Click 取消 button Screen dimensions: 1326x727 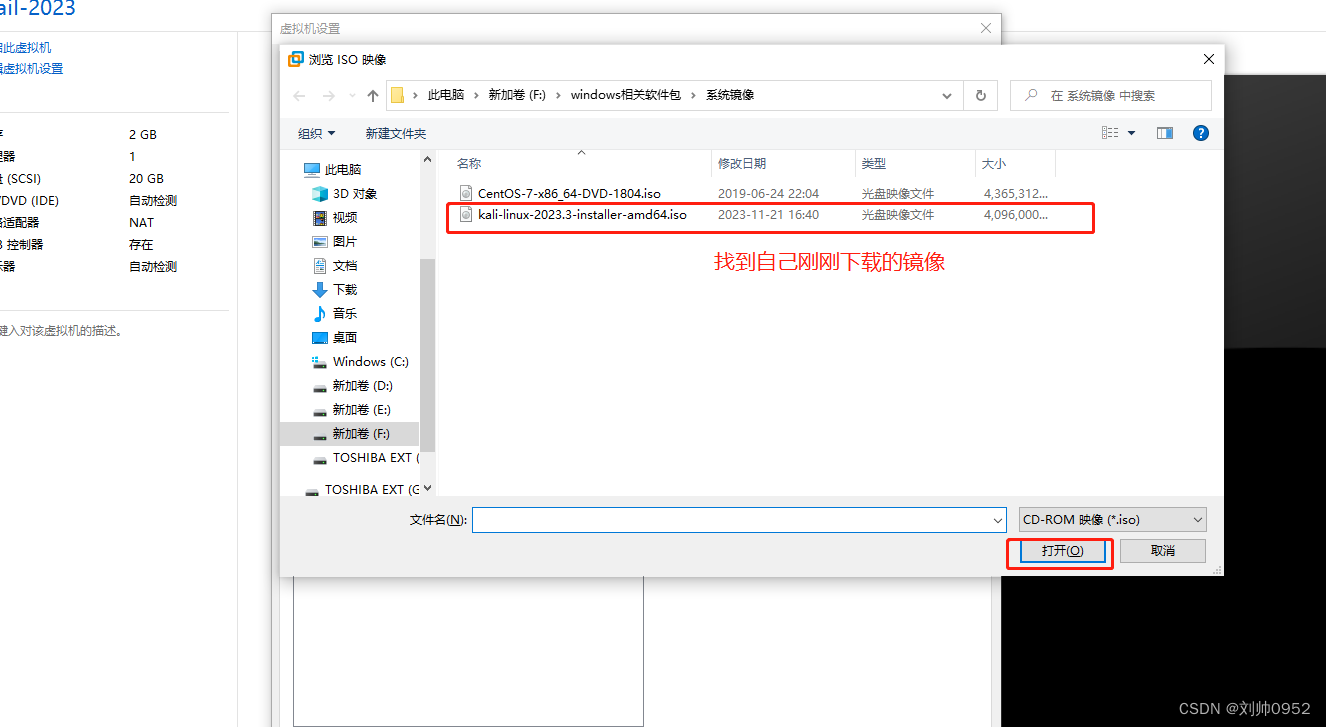pos(1163,551)
